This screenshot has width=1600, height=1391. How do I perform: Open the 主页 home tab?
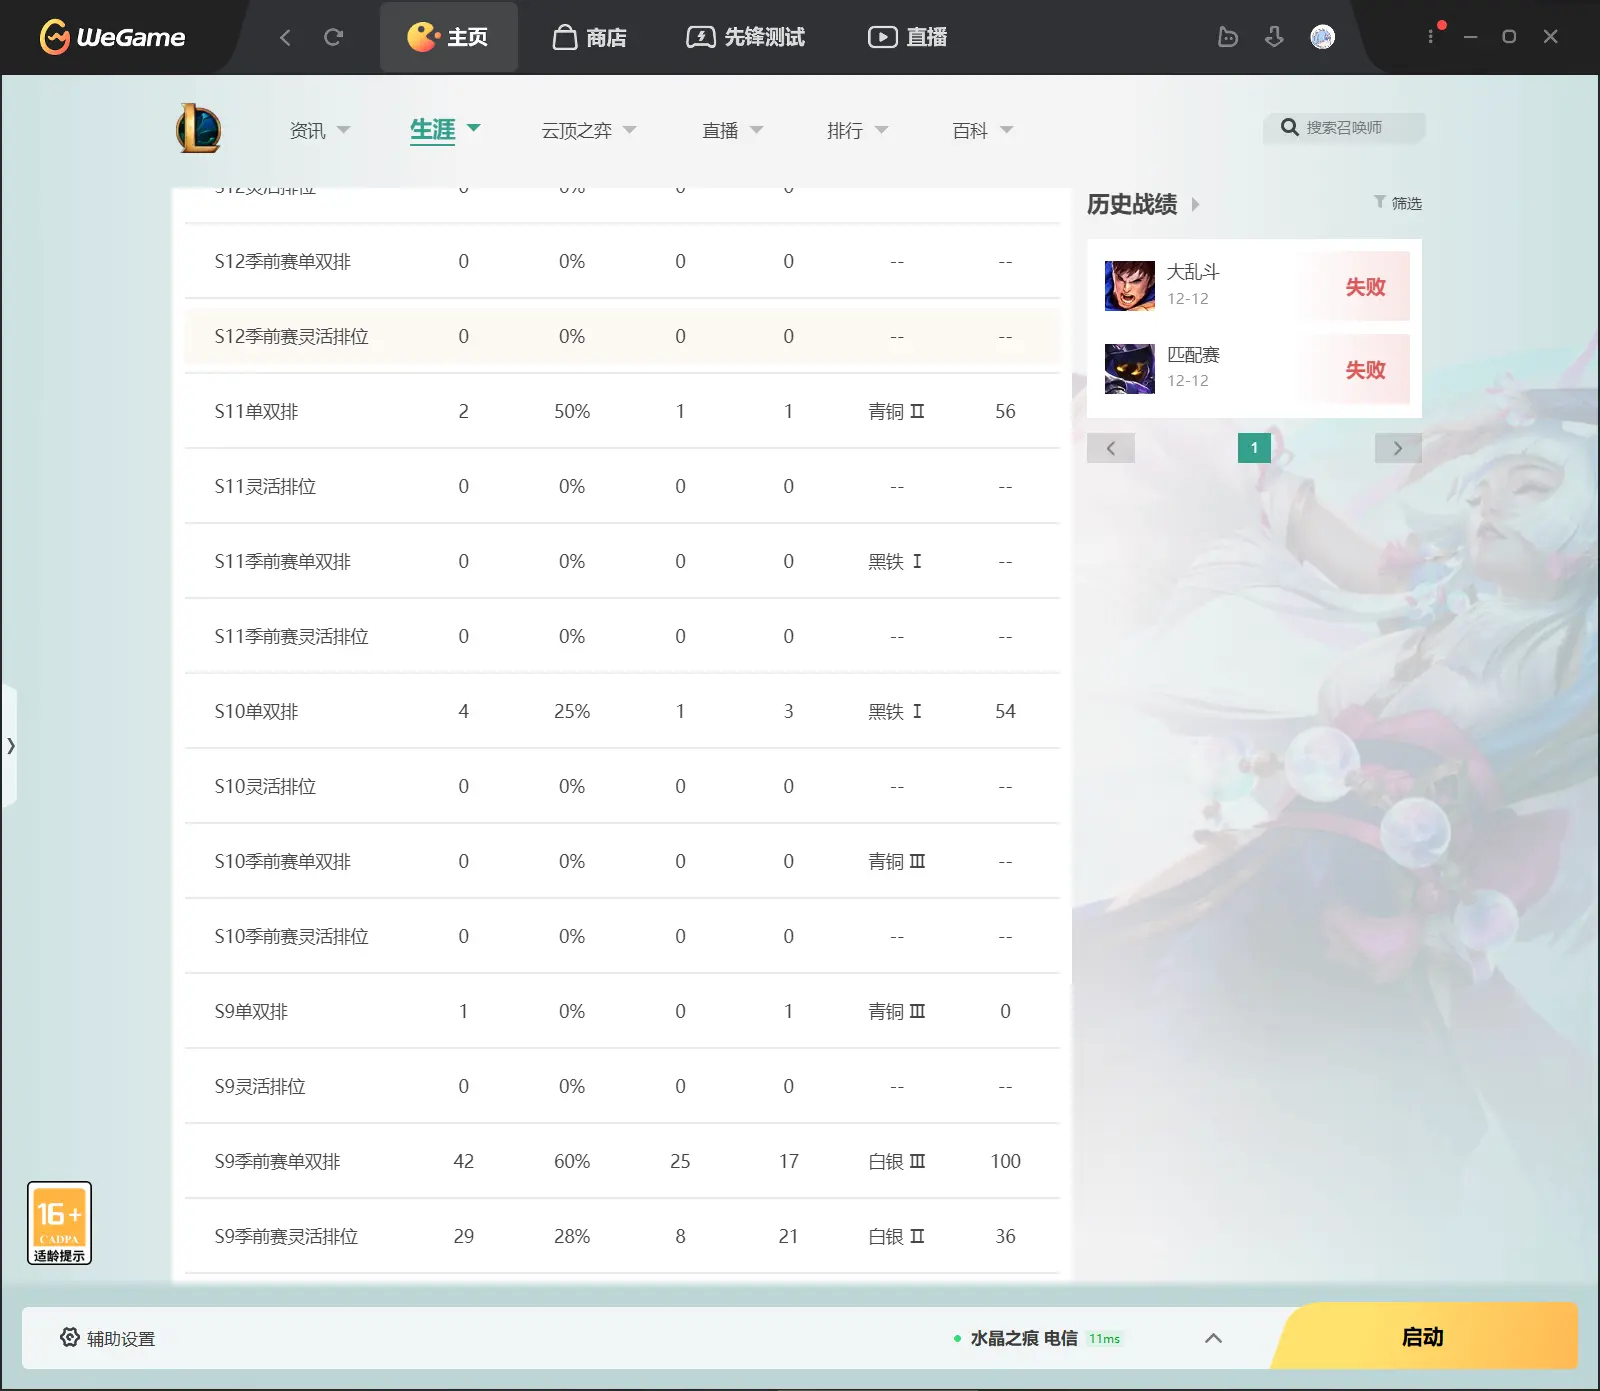[448, 37]
